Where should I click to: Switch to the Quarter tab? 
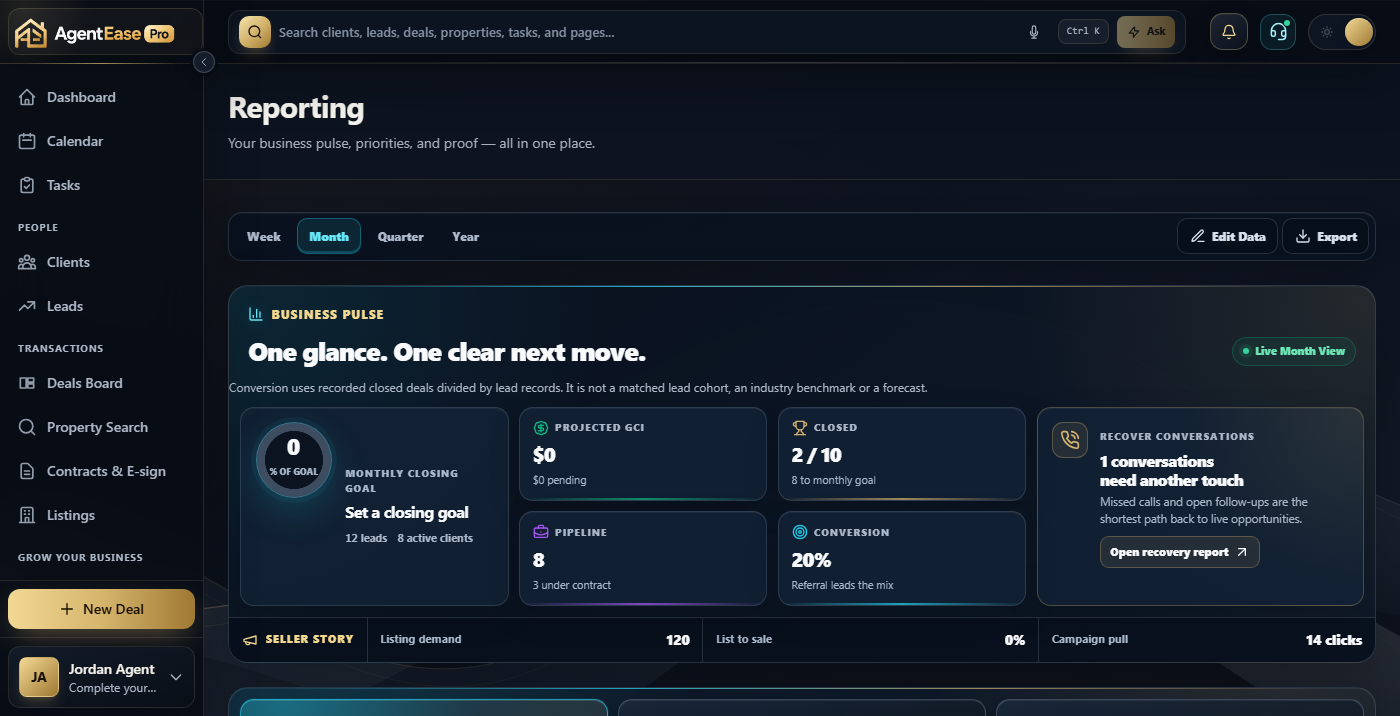coord(400,236)
